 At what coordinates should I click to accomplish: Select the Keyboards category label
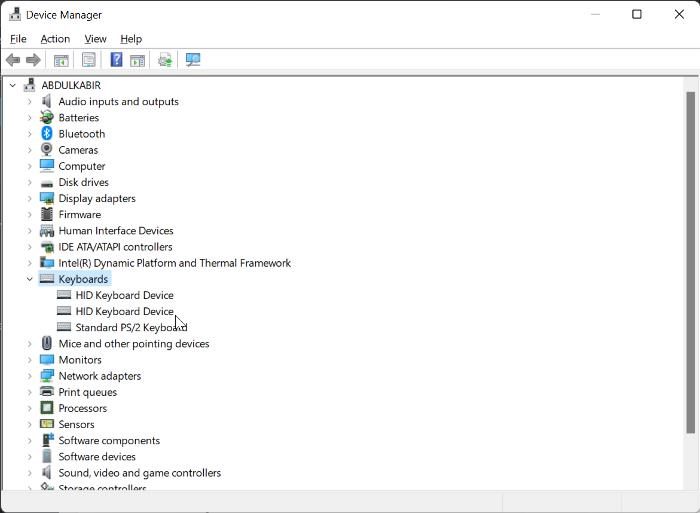click(x=83, y=279)
